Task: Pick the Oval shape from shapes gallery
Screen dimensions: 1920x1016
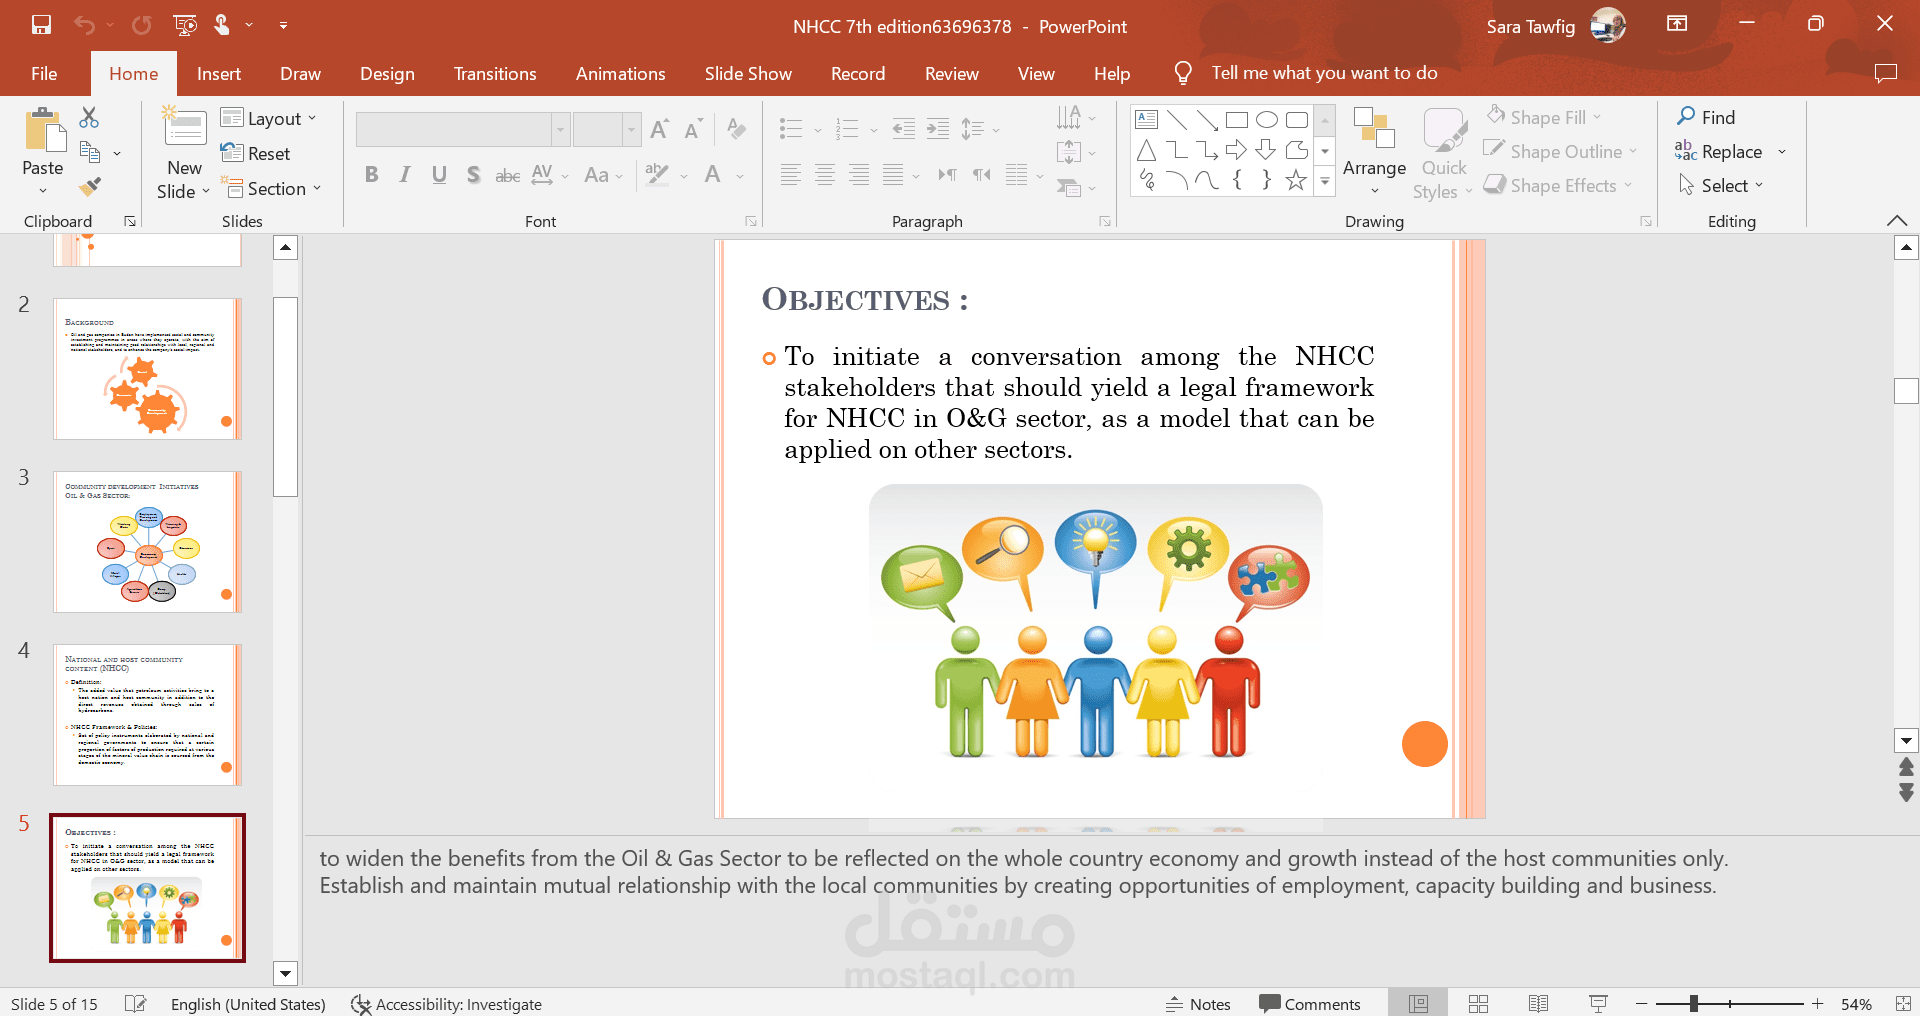Action: [x=1267, y=120]
